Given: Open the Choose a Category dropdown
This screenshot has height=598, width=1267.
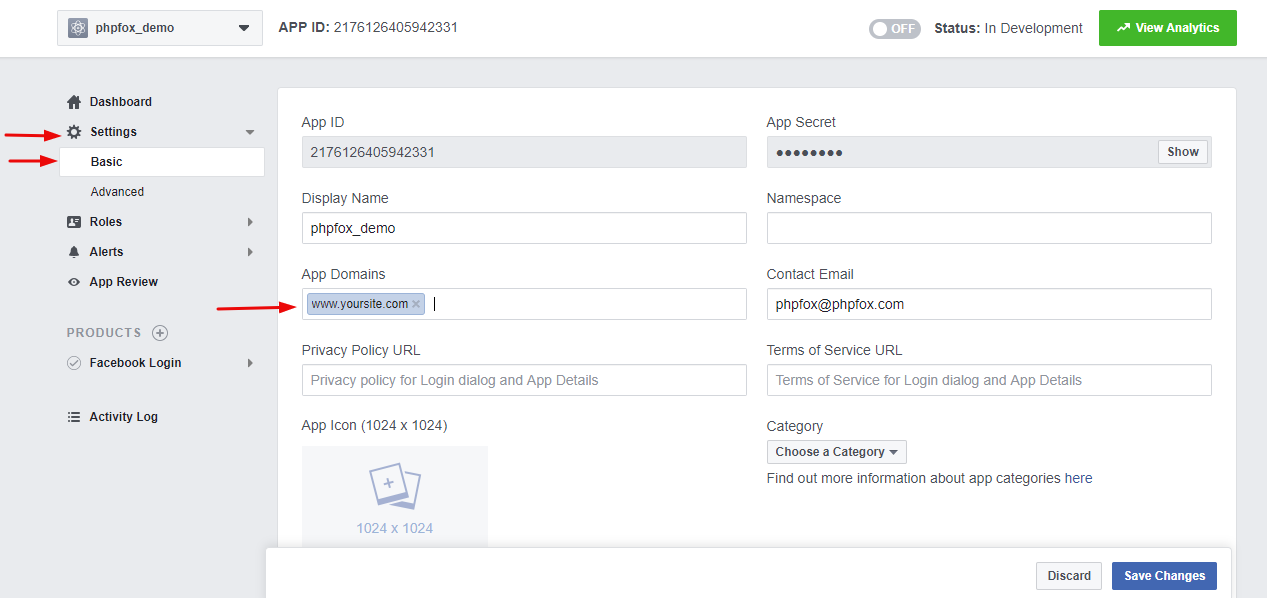Looking at the screenshot, I should pyautogui.click(x=836, y=452).
